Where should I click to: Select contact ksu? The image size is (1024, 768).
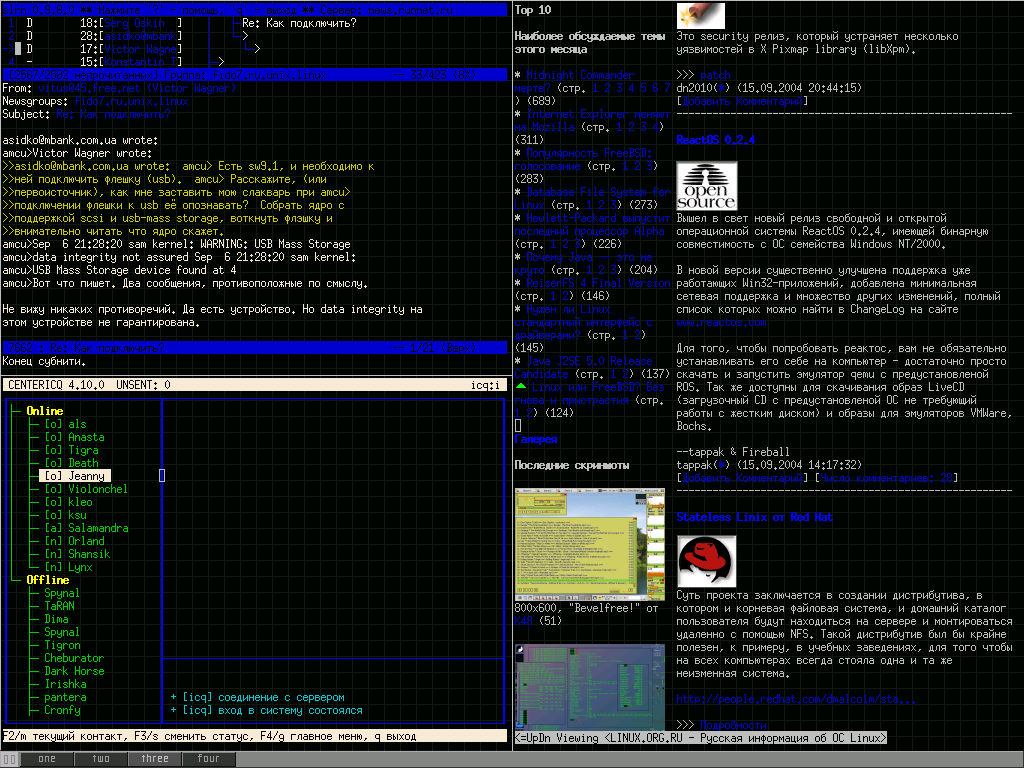tap(65, 515)
